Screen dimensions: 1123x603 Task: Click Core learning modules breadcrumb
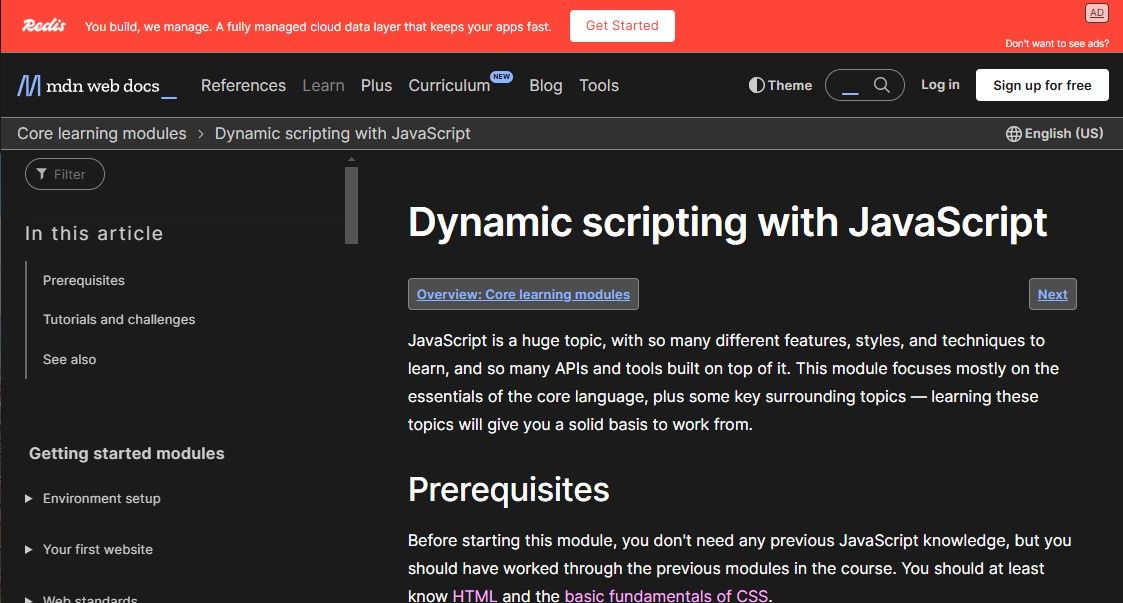tap(102, 134)
